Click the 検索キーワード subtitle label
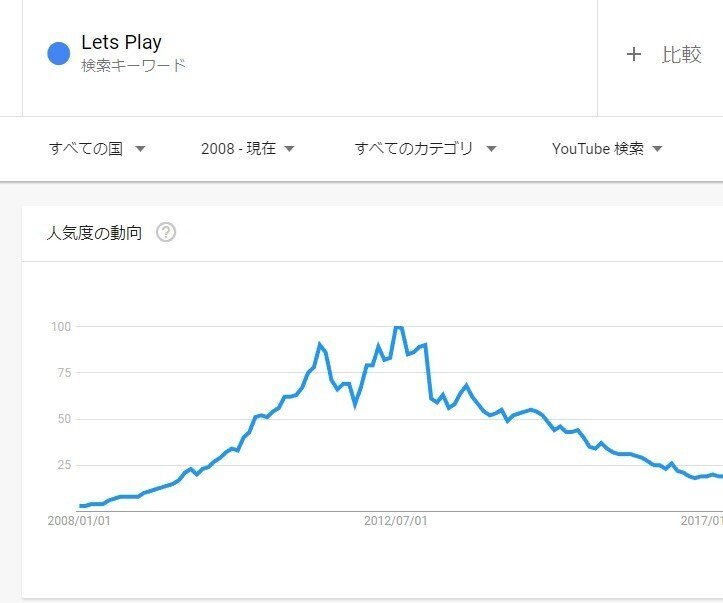This screenshot has height=603, width=723. pyautogui.click(x=133, y=66)
